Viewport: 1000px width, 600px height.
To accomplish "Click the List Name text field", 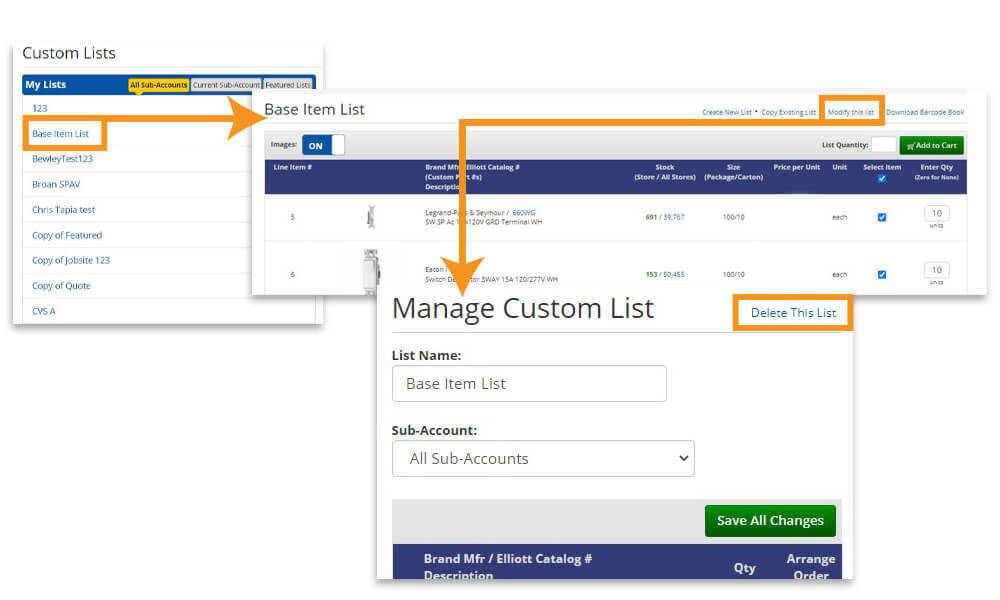I will tap(529, 384).
